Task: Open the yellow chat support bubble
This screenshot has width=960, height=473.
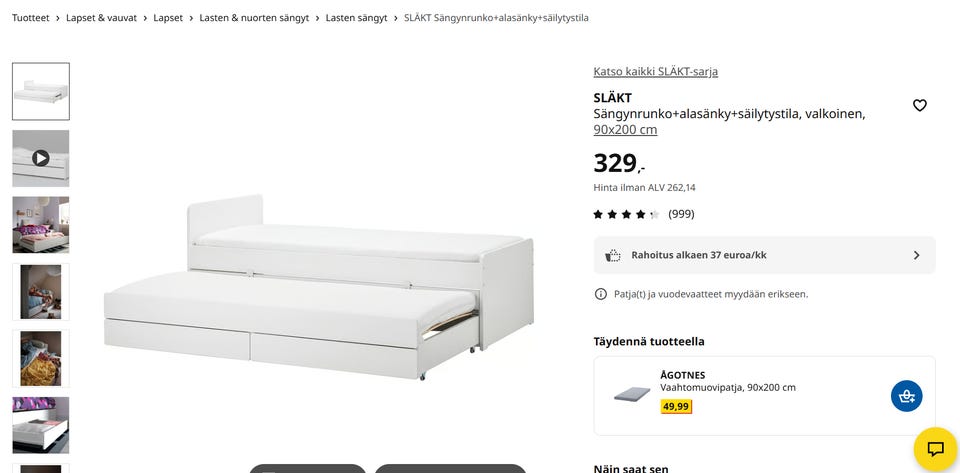Action: 935,449
